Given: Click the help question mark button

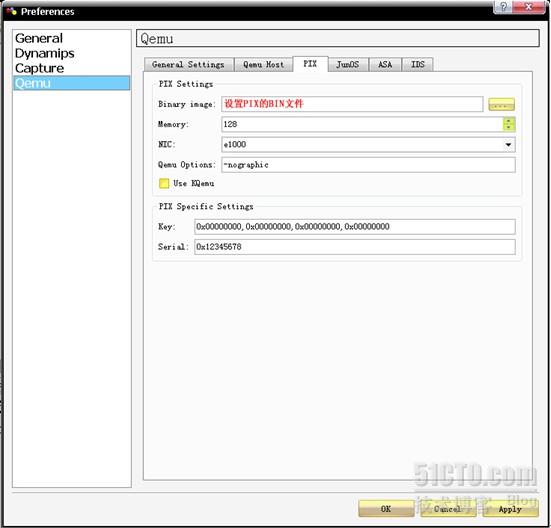Looking at the screenshot, I should pyautogui.click(x=503, y=7).
